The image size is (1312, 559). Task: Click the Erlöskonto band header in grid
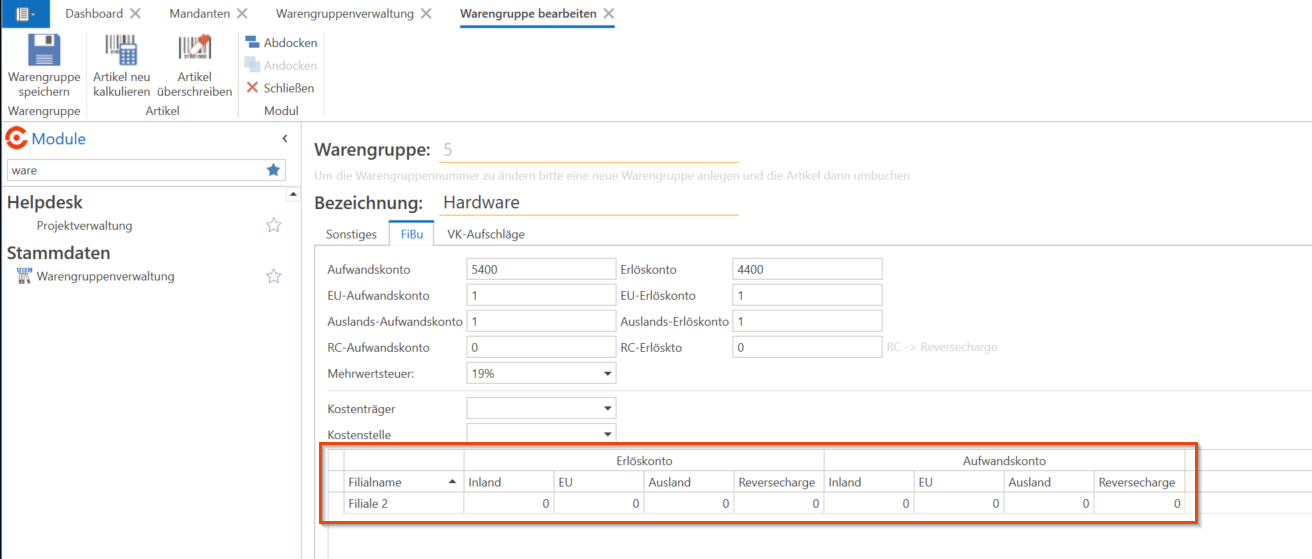[643, 461]
